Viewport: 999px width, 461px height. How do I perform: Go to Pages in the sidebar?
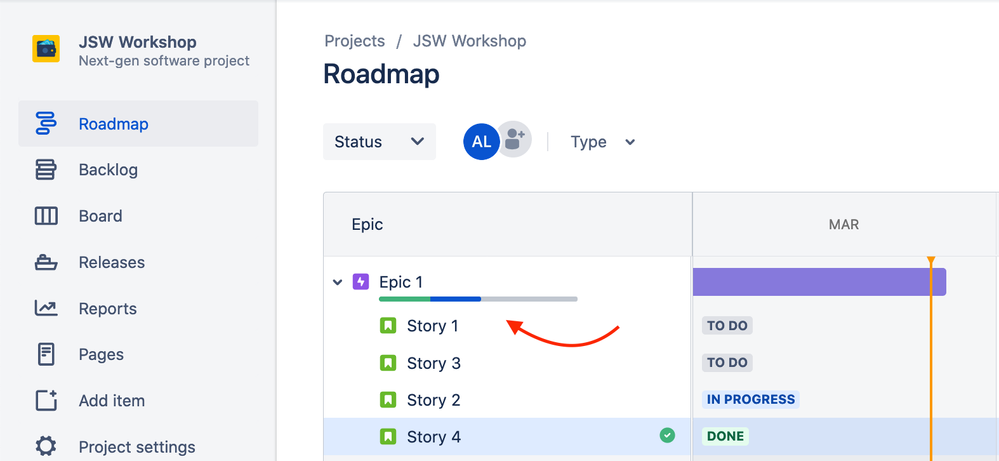138,354
